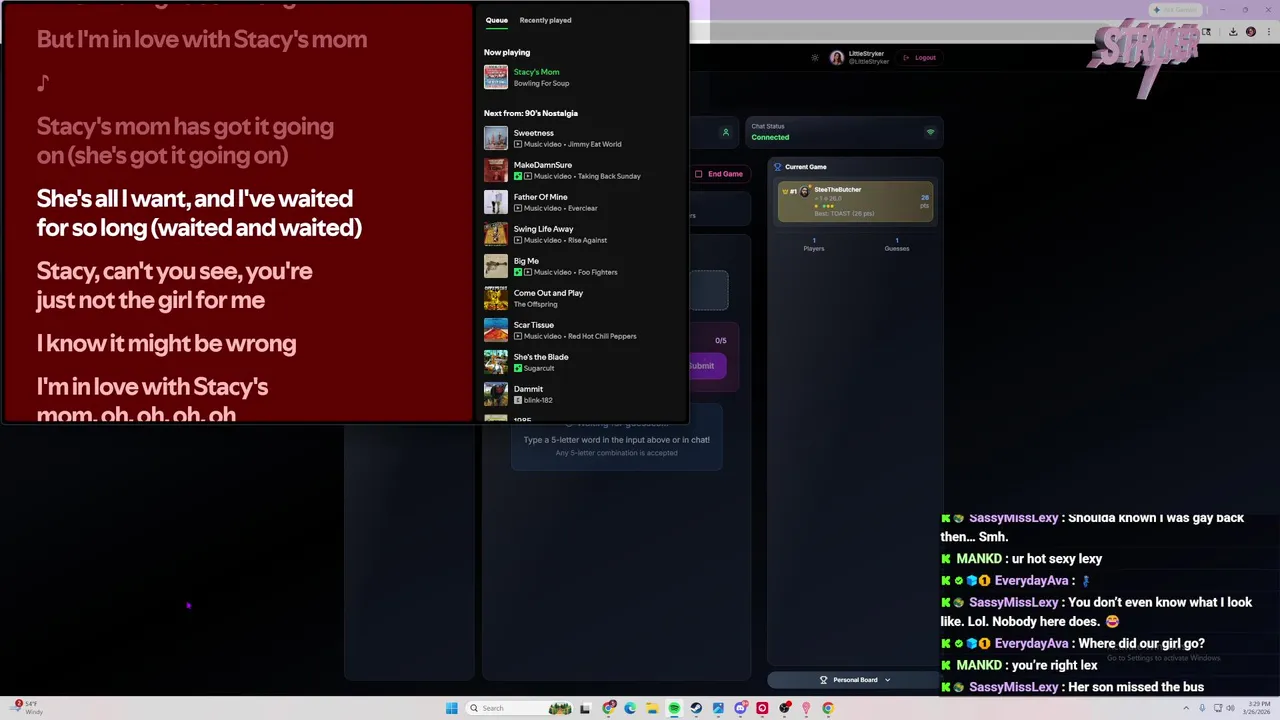Click the Players count stat

pyautogui.click(x=814, y=244)
